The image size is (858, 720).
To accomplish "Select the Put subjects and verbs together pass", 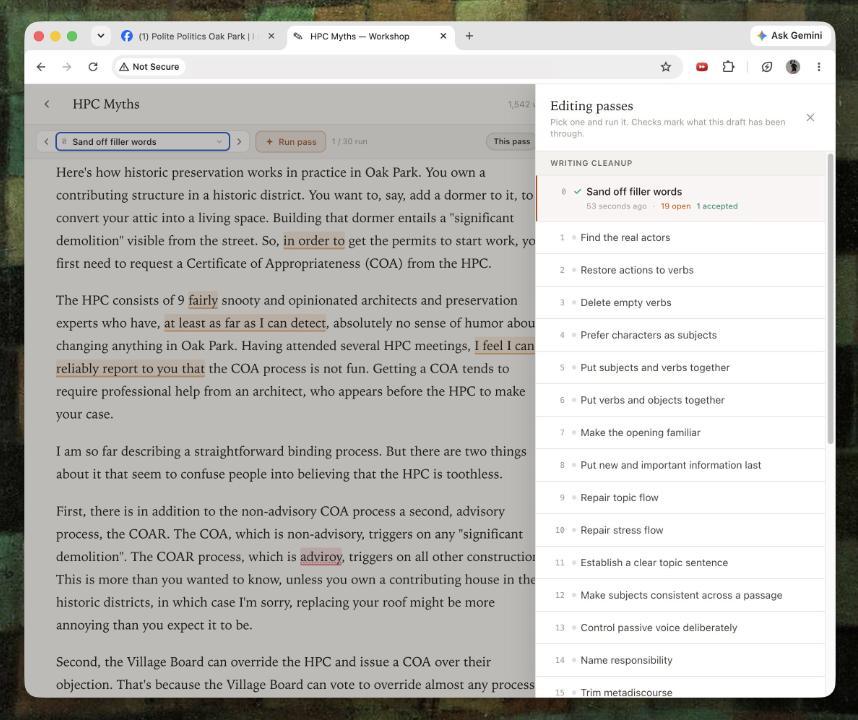I will pos(680,368).
